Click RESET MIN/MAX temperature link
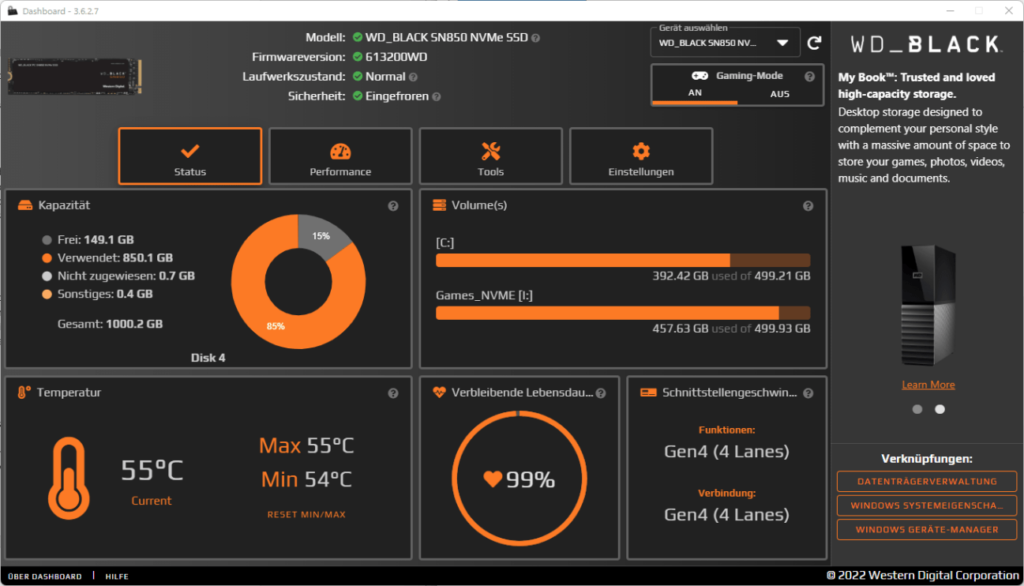The width and height of the screenshot is (1024, 586). click(x=306, y=515)
